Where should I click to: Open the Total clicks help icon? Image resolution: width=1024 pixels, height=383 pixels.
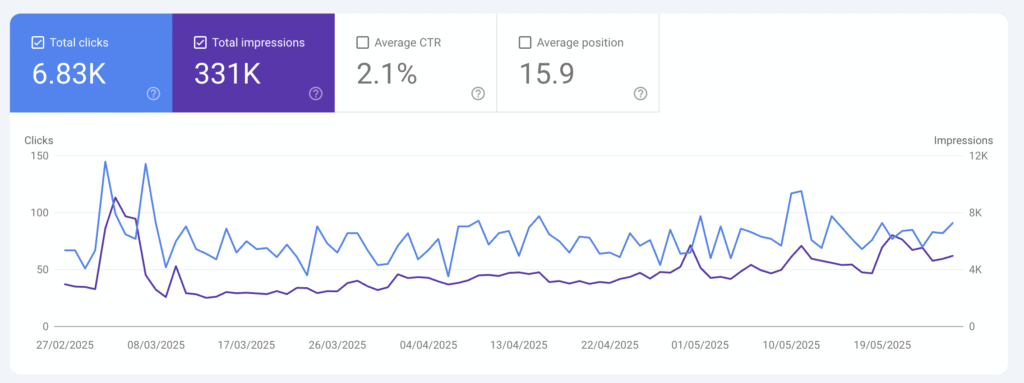coord(153,93)
